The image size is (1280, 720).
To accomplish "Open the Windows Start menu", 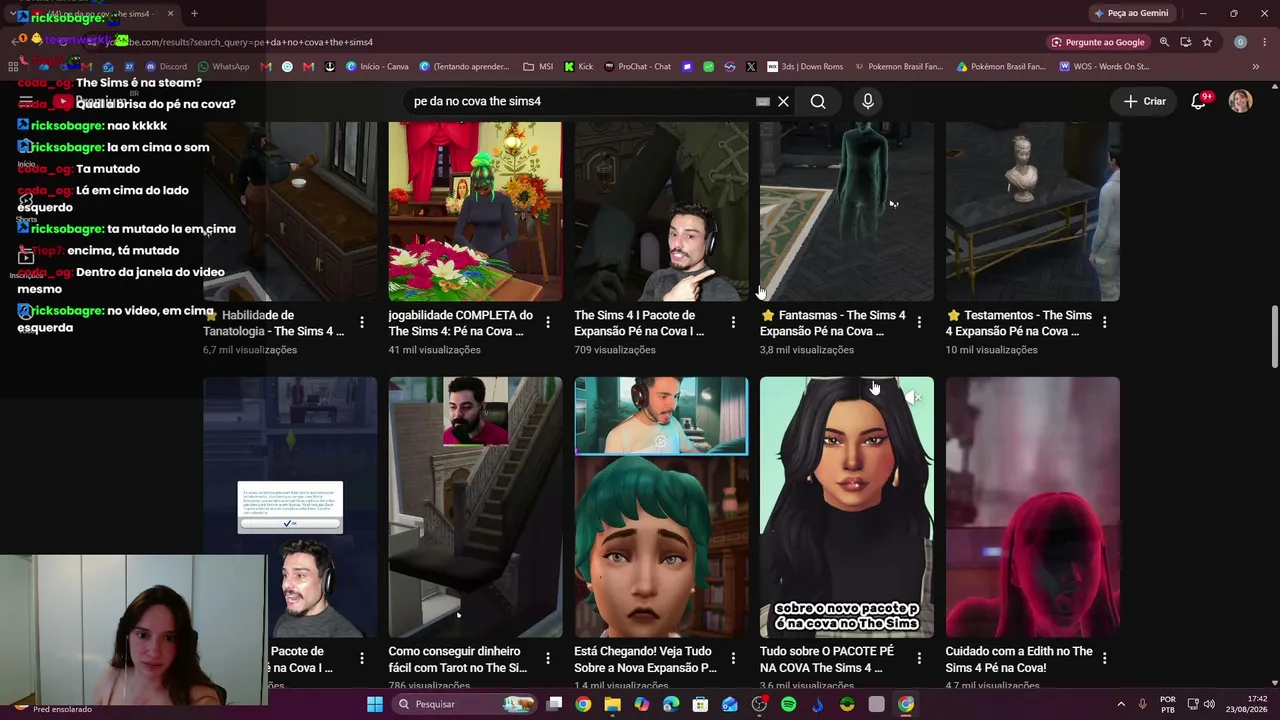I will [x=375, y=704].
